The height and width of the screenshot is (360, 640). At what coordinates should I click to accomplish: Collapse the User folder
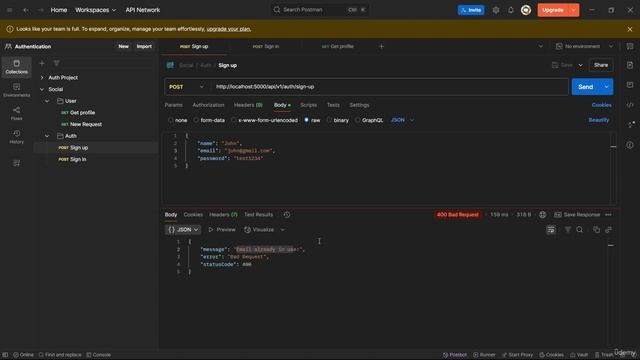47,101
